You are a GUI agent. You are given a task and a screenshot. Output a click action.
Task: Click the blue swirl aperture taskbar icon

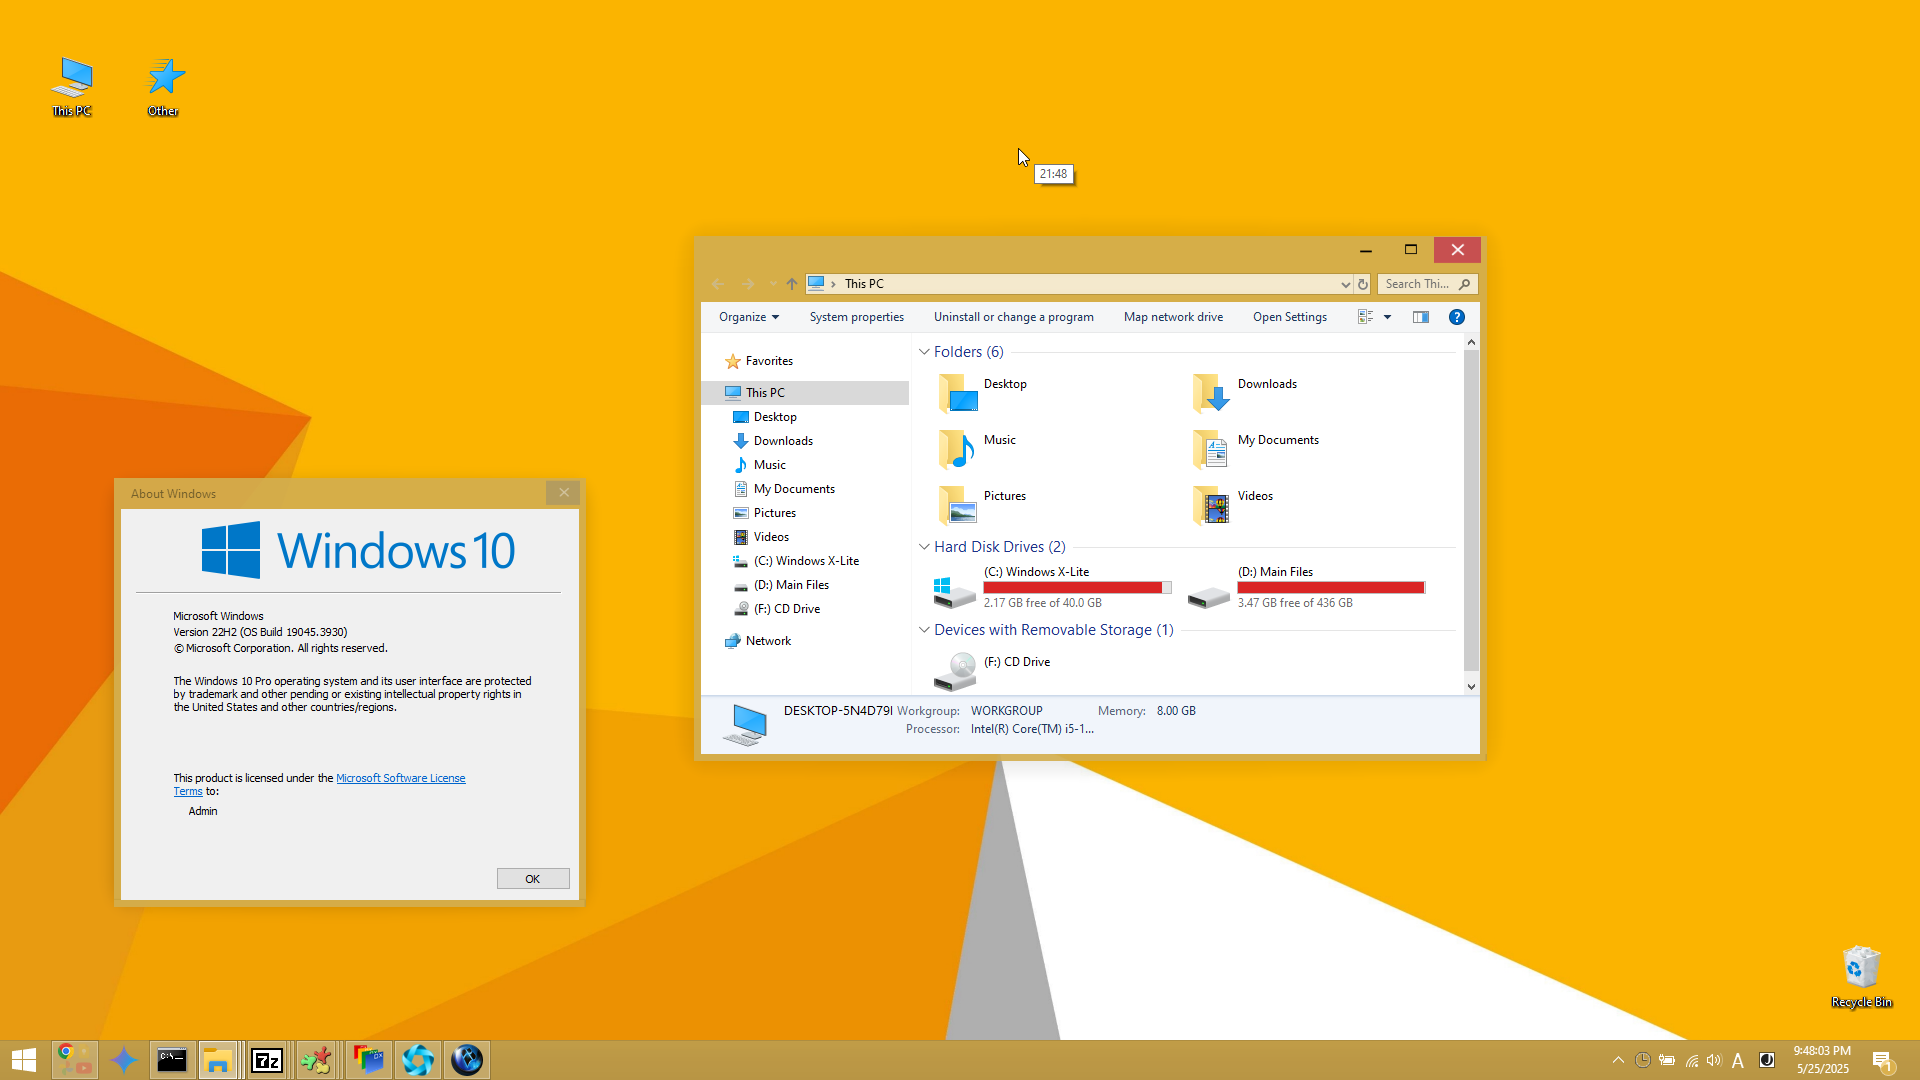418,1060
